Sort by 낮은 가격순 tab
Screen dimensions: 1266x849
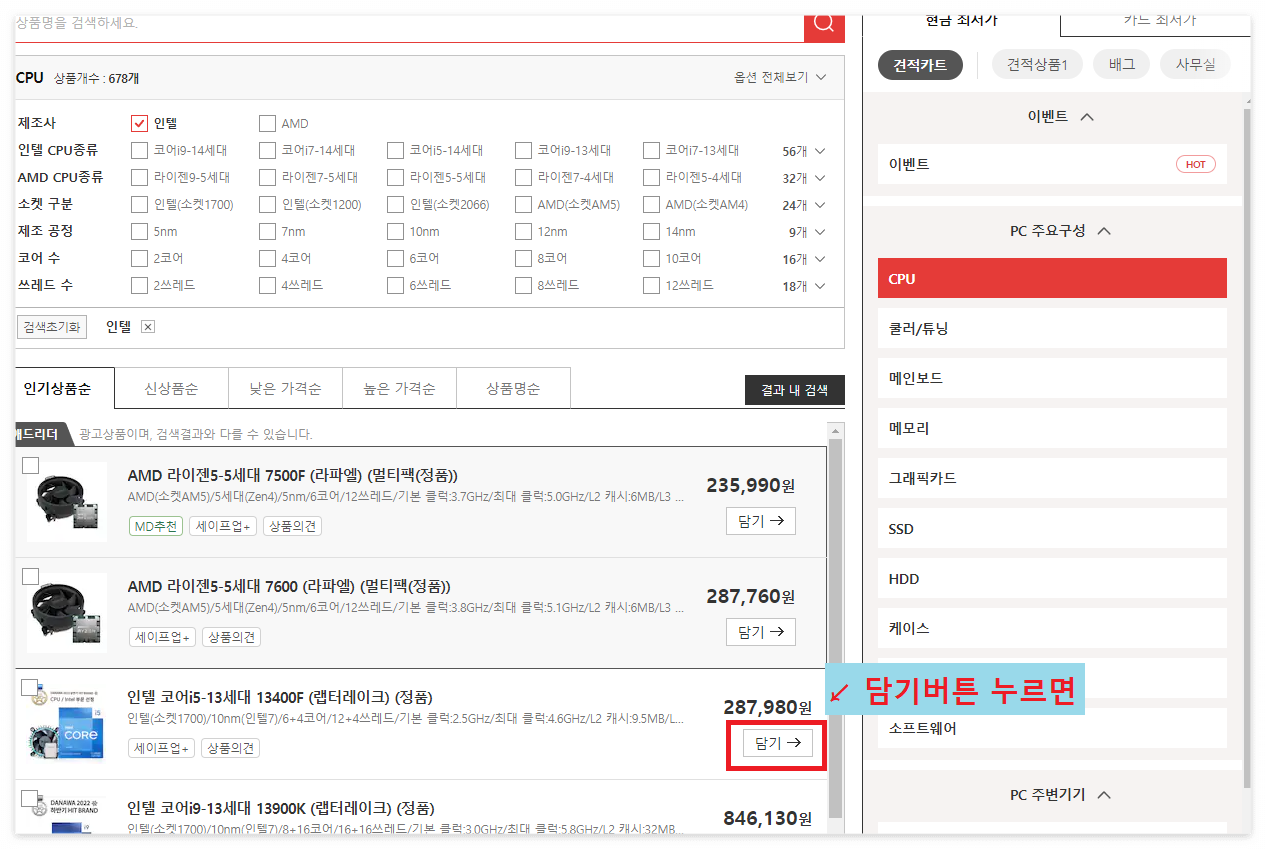285,388
